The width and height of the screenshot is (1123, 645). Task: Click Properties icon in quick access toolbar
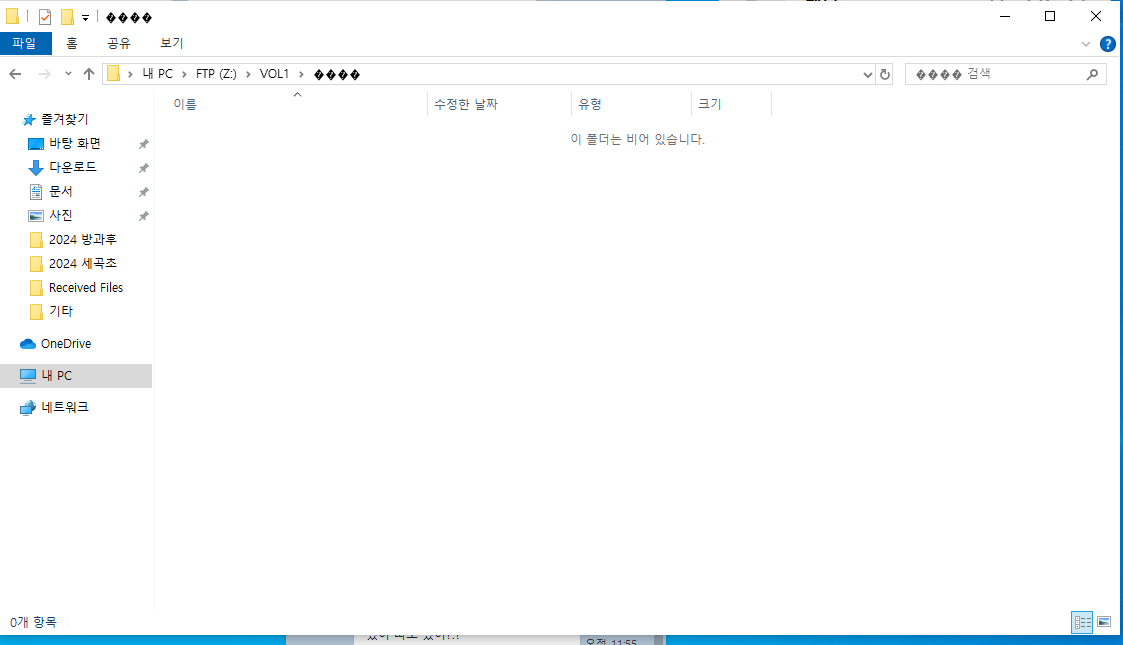tap(45, 16)
